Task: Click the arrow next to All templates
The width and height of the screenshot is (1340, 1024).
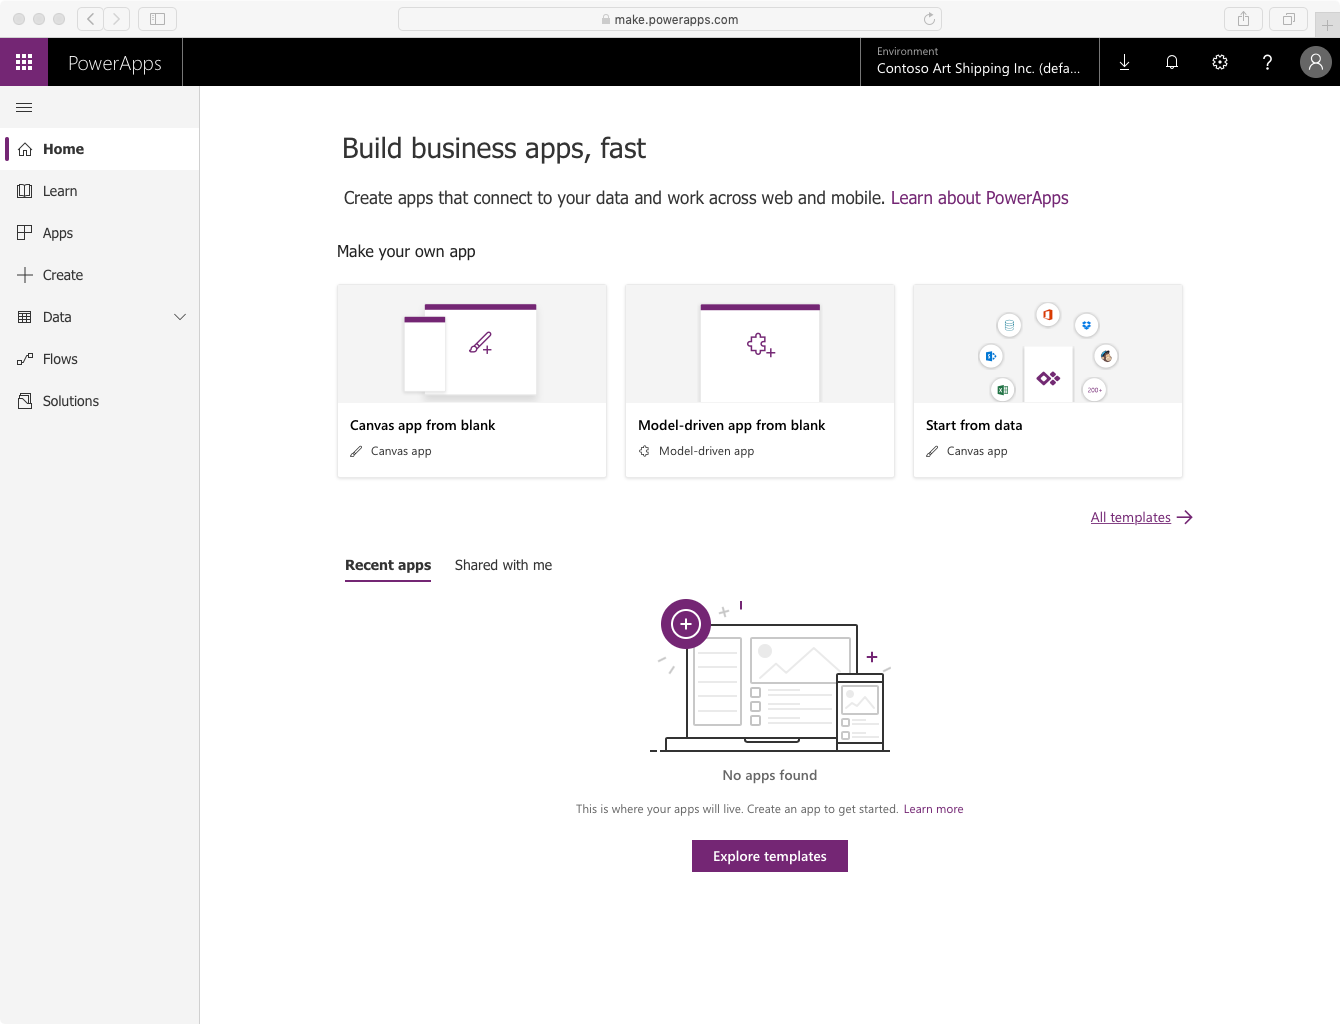Action: click(x=1185, y=517)
